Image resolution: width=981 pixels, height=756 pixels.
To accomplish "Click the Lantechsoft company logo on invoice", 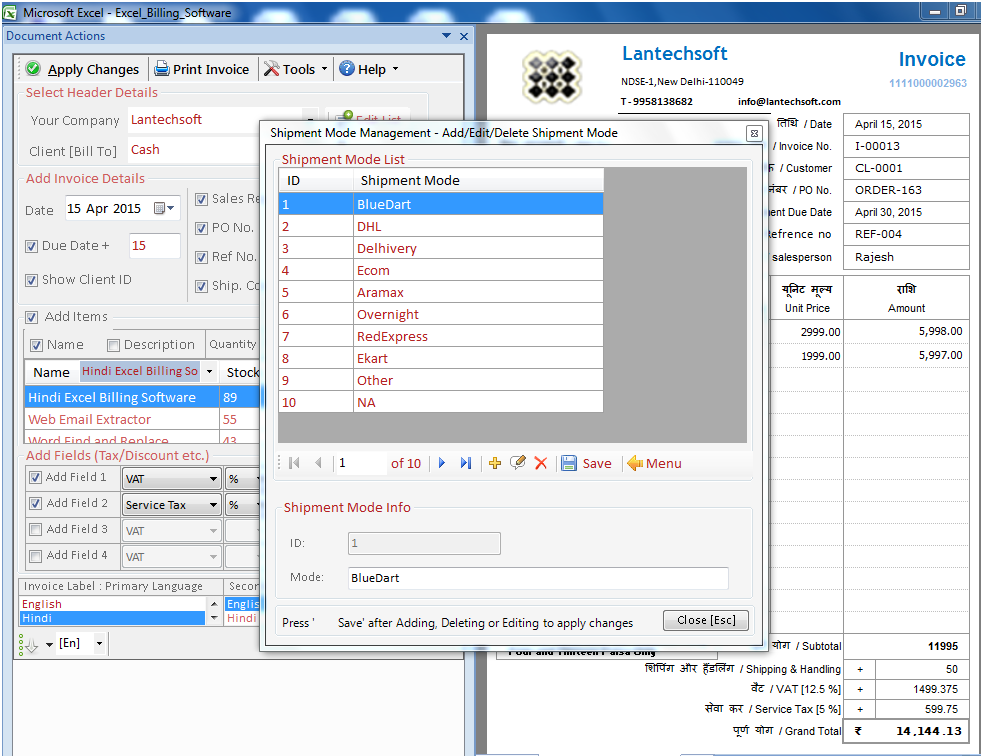I will point(551,77).
